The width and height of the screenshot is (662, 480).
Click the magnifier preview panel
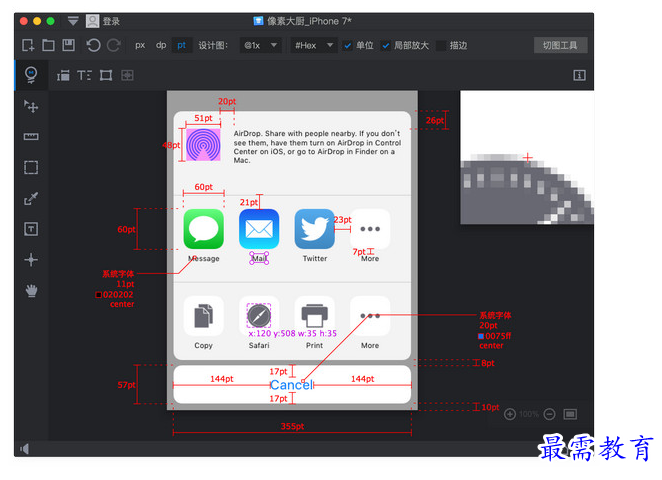[527, 157]
